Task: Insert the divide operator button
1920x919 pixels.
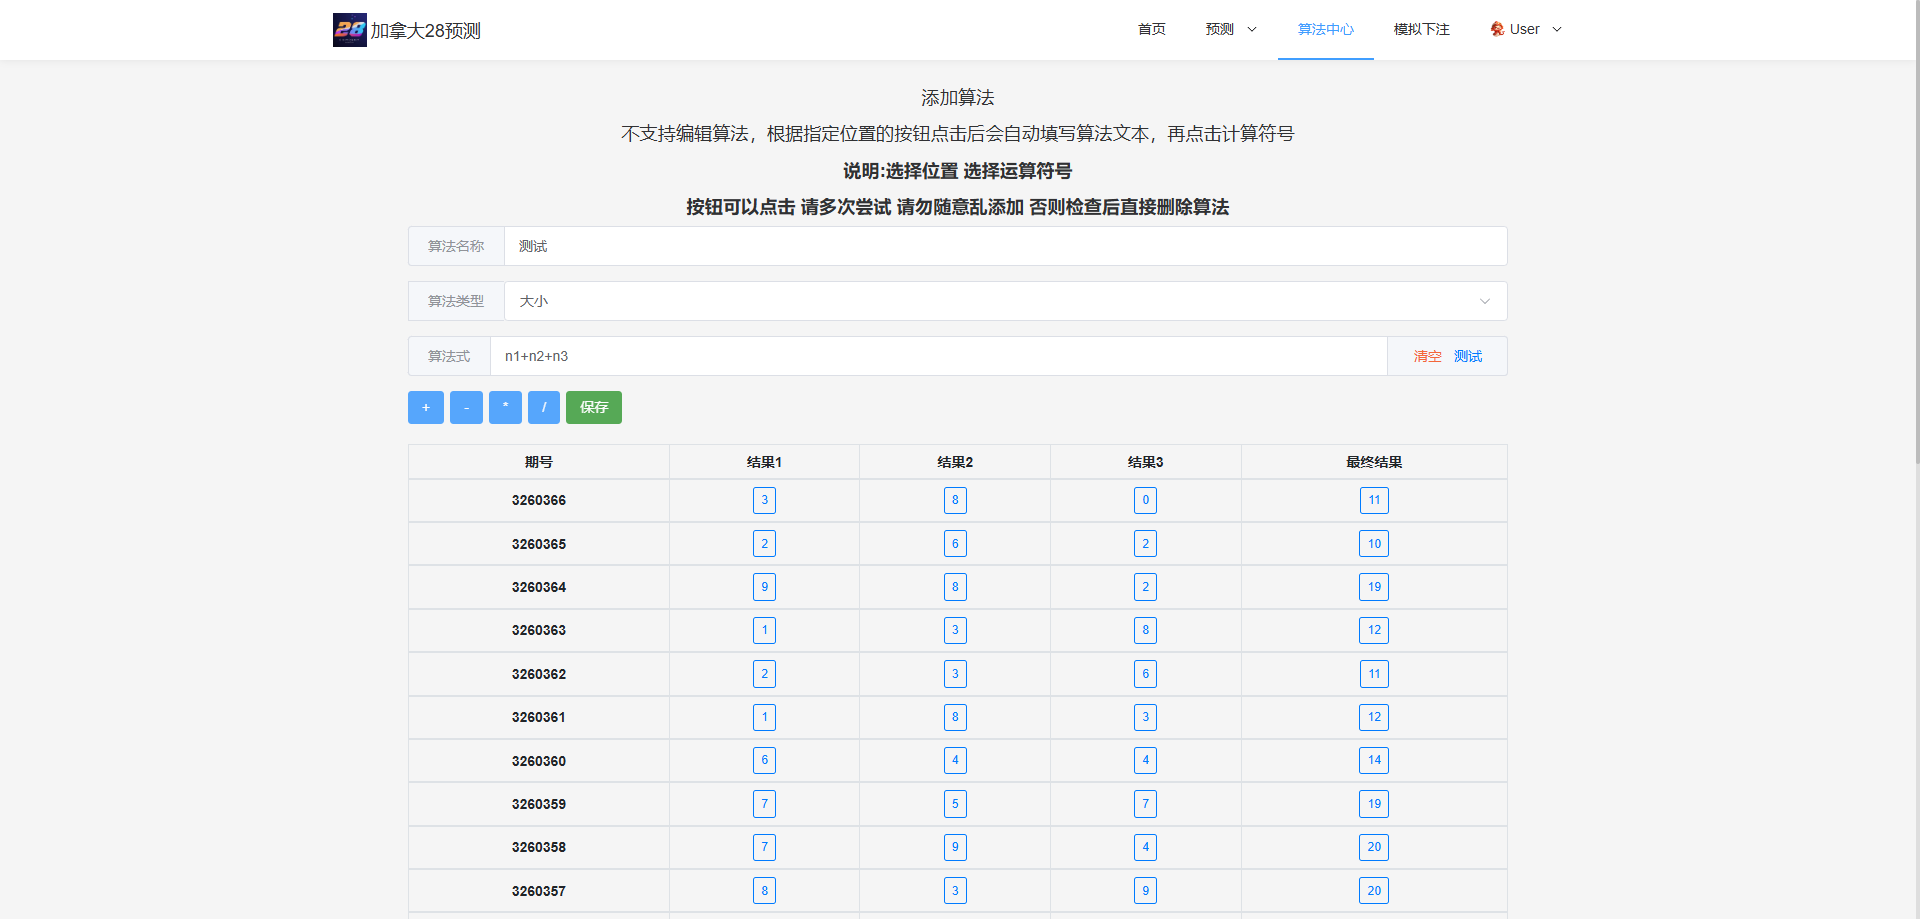Action: click(x=544, y=407)
